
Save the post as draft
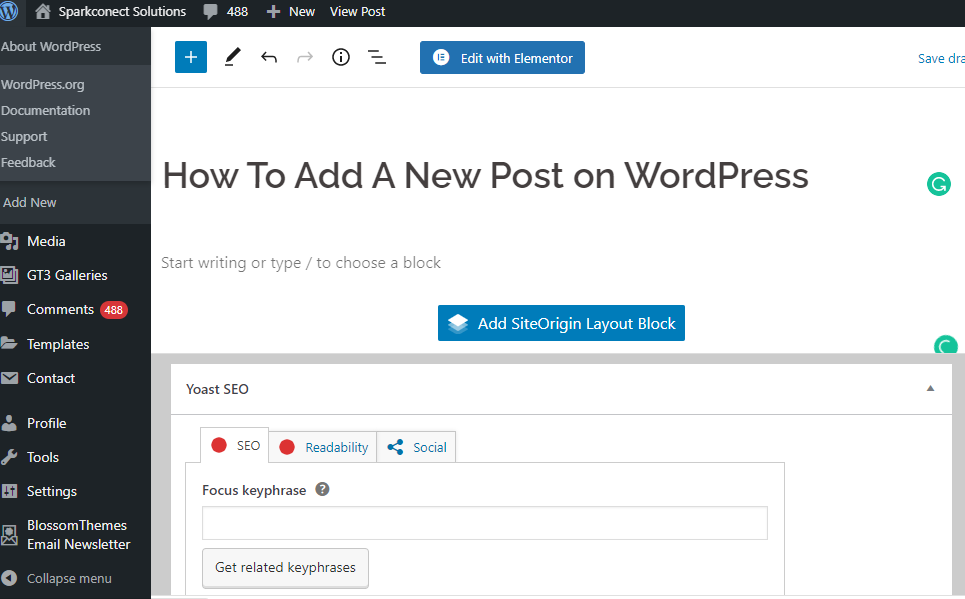941,58
